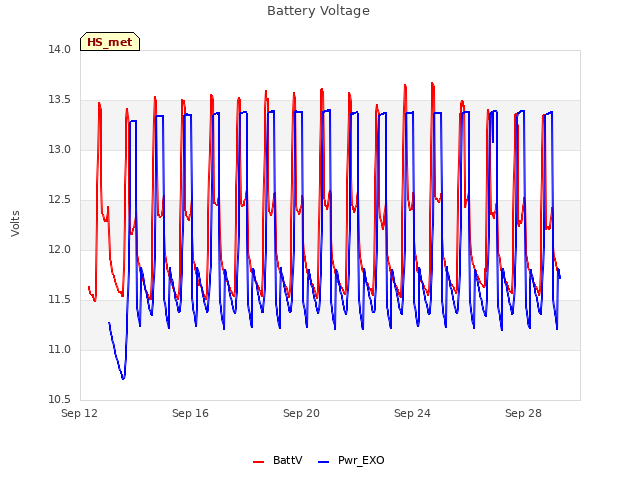Viewport: 640px width, 480px height.
Task: Click the 11.0 y-axis tick label
Action: click(x=60, y=349)
